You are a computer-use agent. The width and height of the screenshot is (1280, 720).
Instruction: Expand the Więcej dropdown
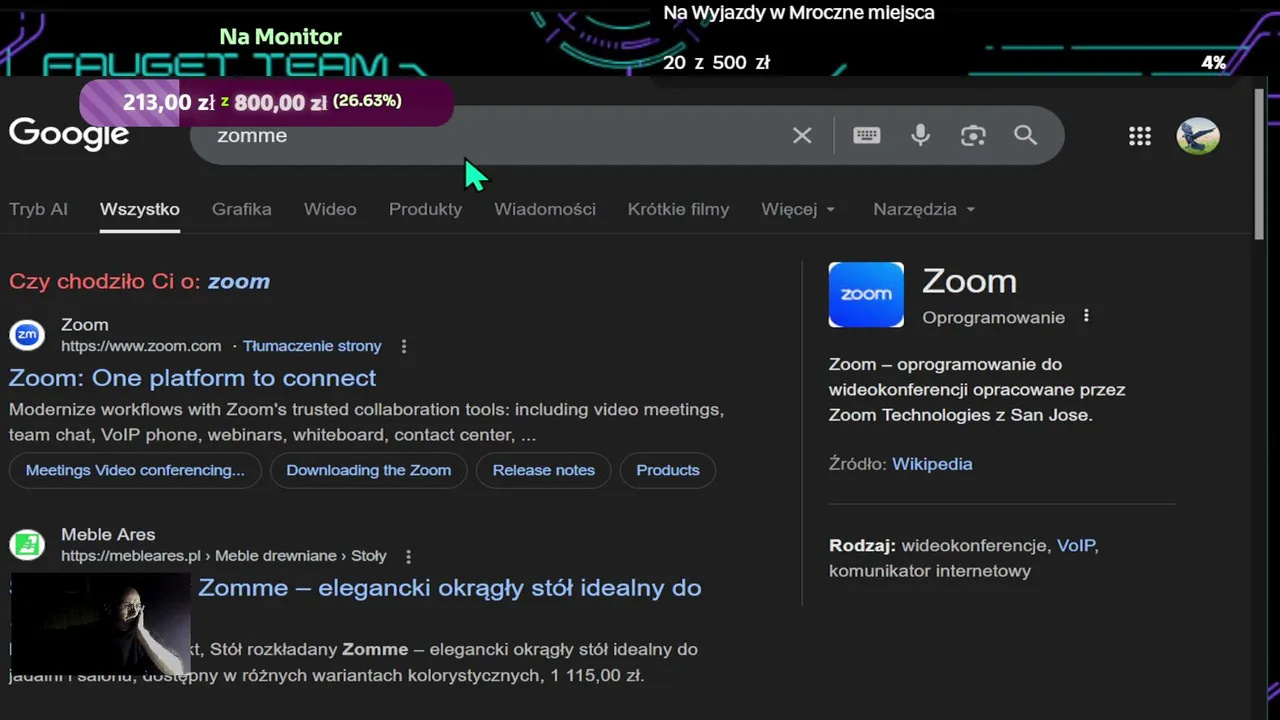pyautogui.click(x=798, y=209)
